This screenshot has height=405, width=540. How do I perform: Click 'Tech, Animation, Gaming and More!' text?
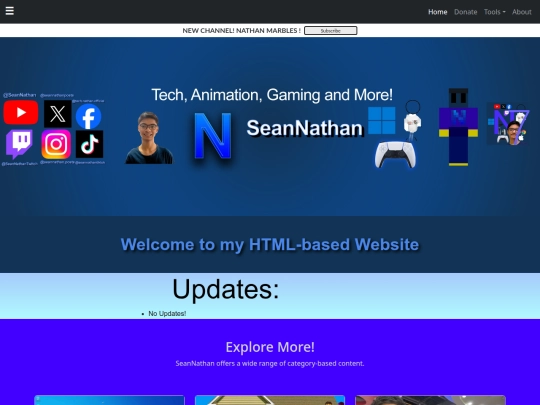click(x=272, y=95)
